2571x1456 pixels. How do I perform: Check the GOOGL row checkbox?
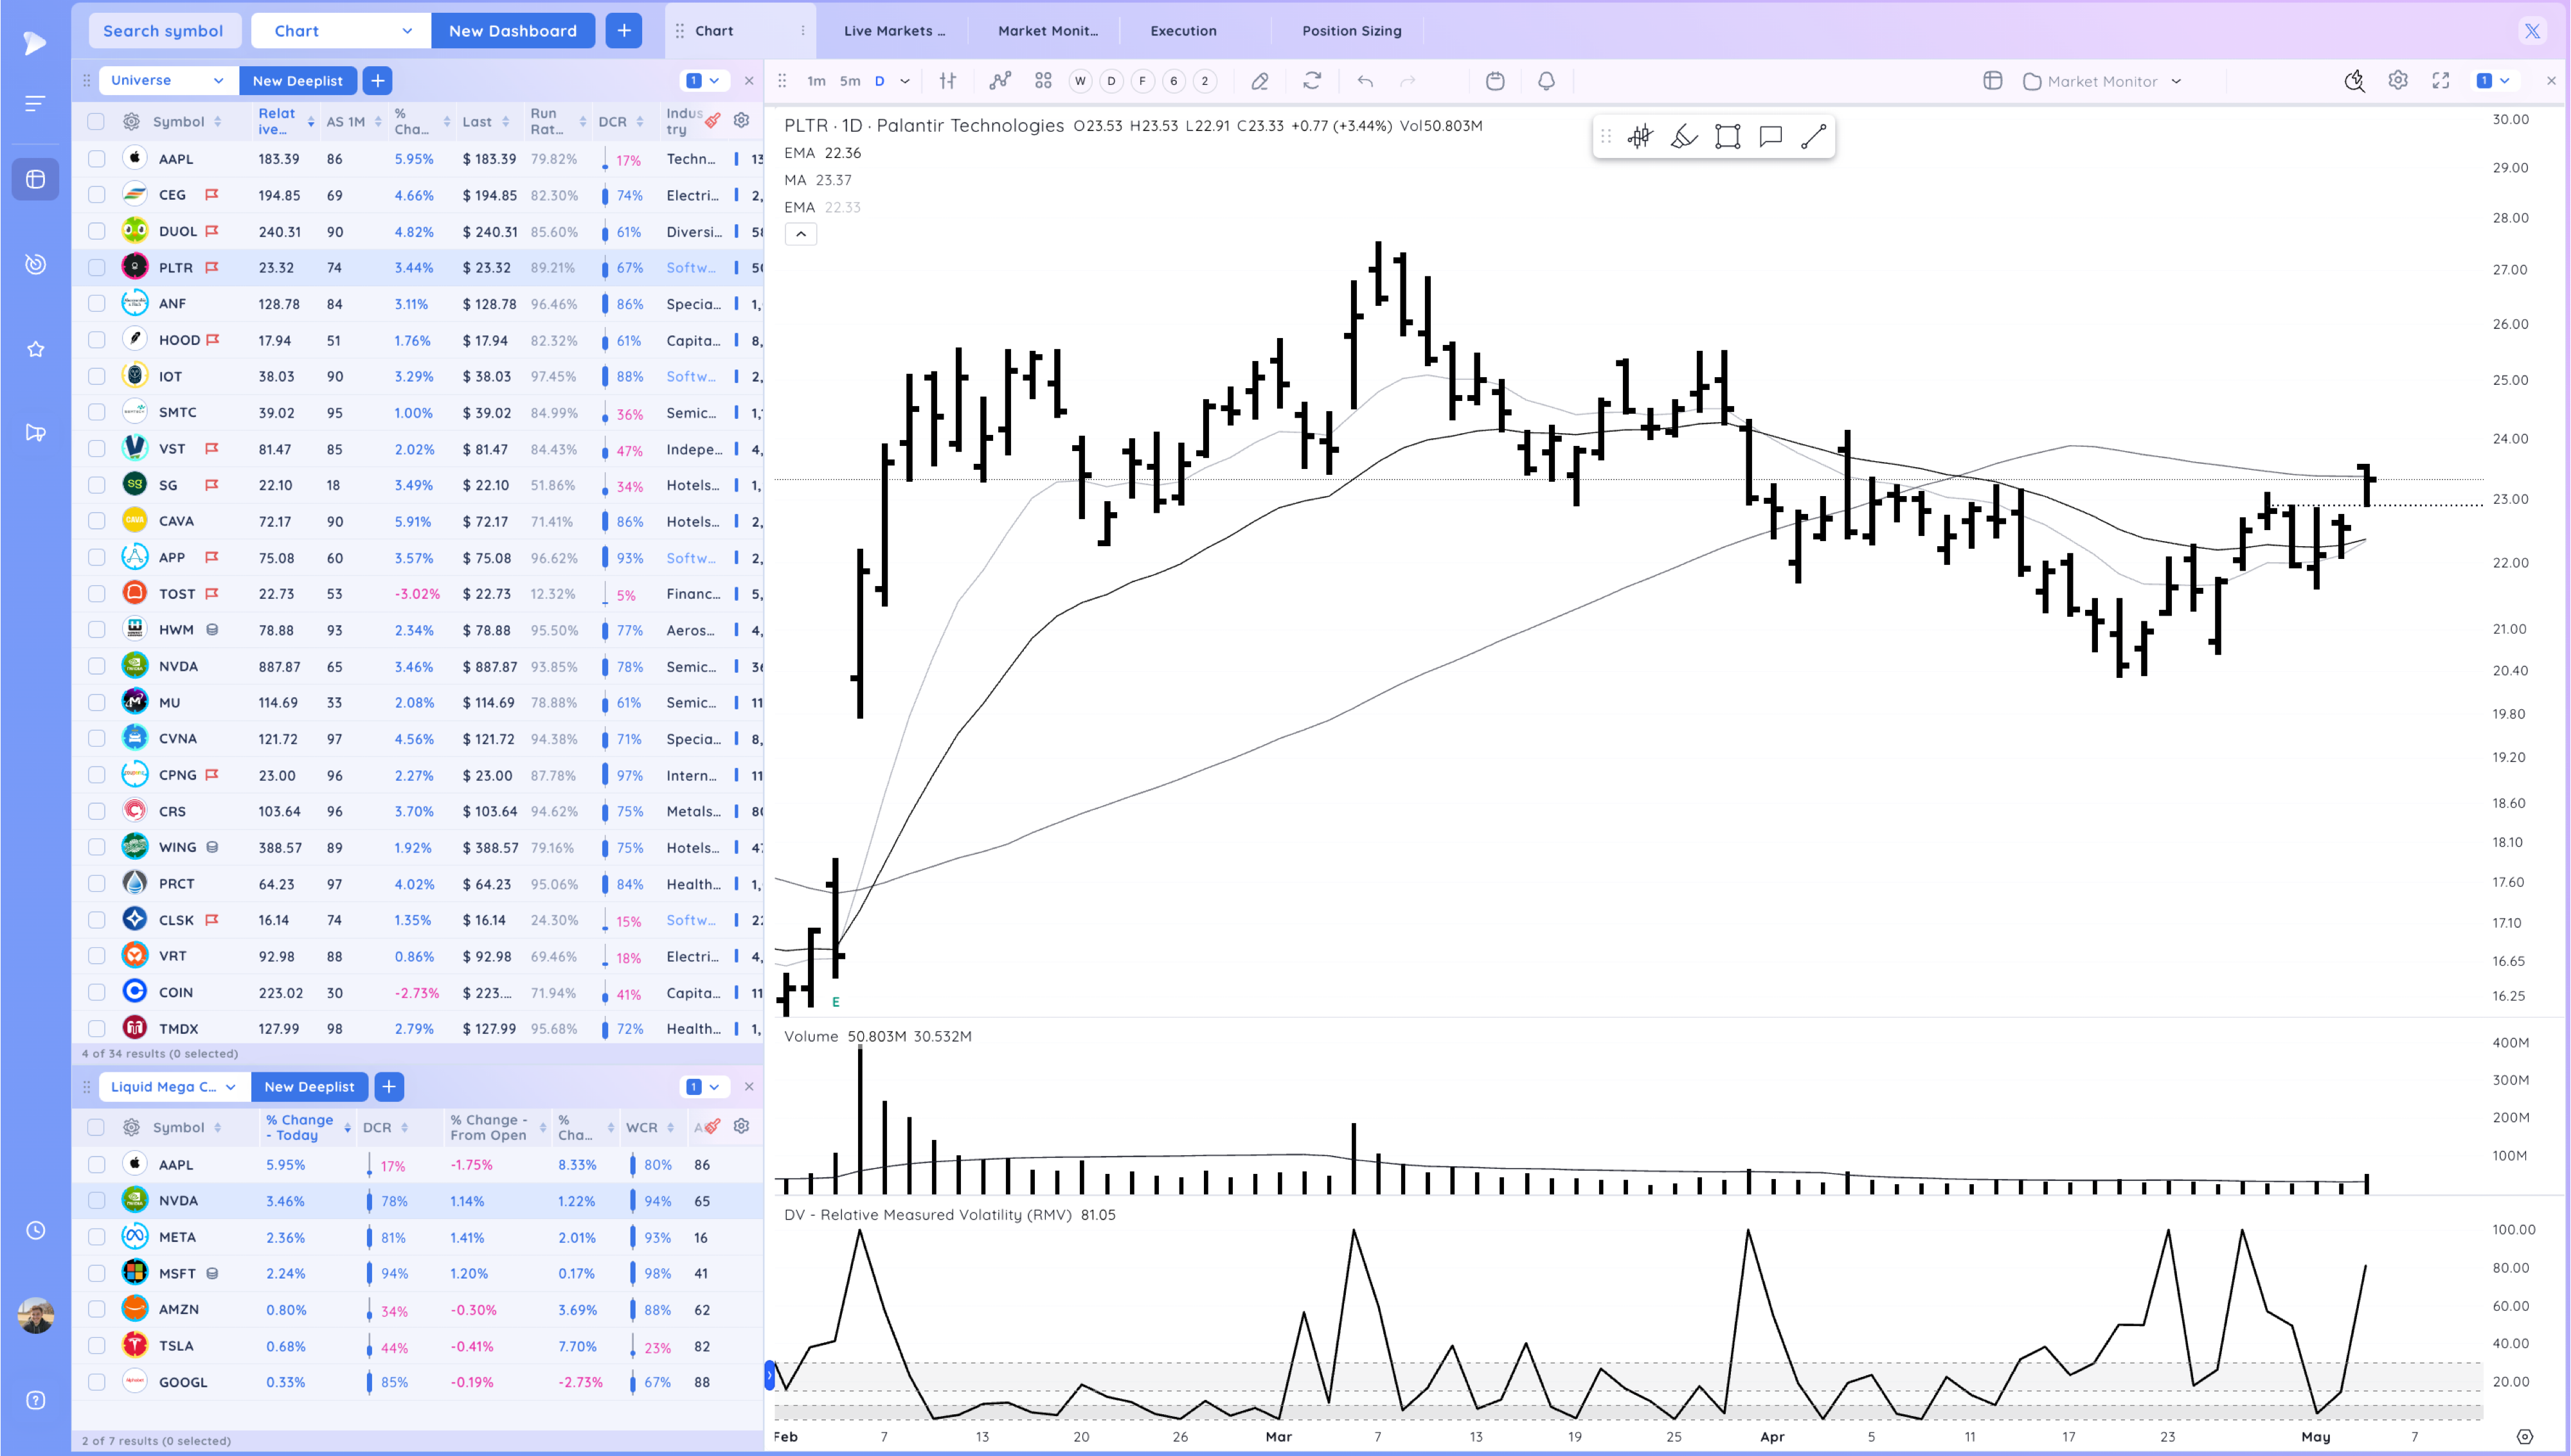click(96, 1382)
